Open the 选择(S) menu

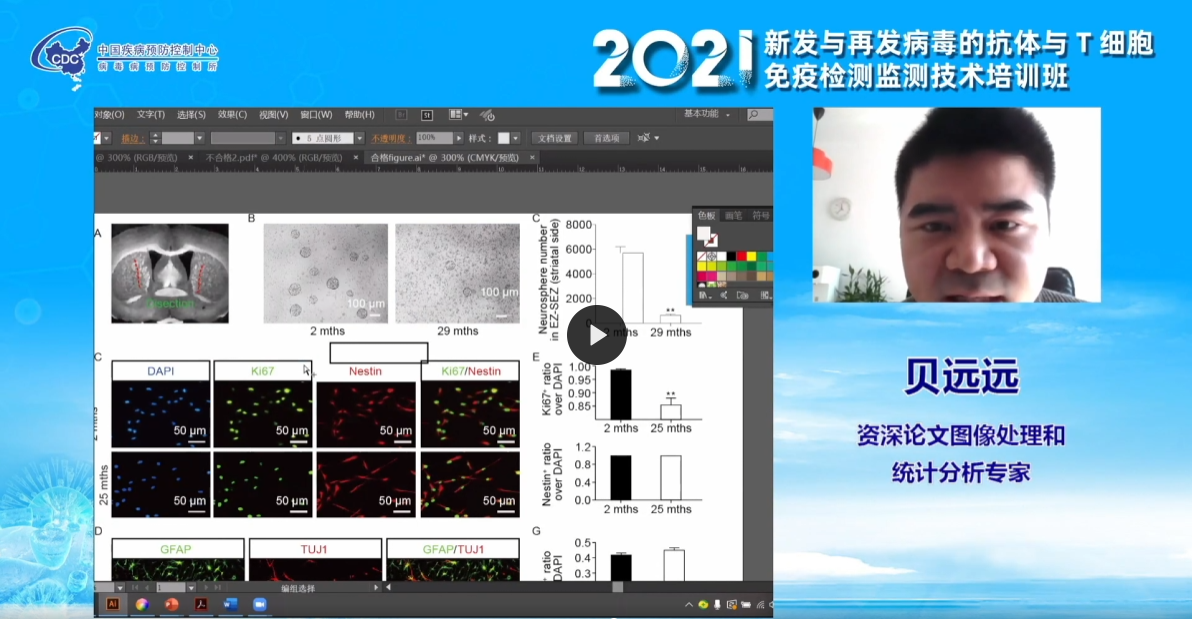coord(191,115)
